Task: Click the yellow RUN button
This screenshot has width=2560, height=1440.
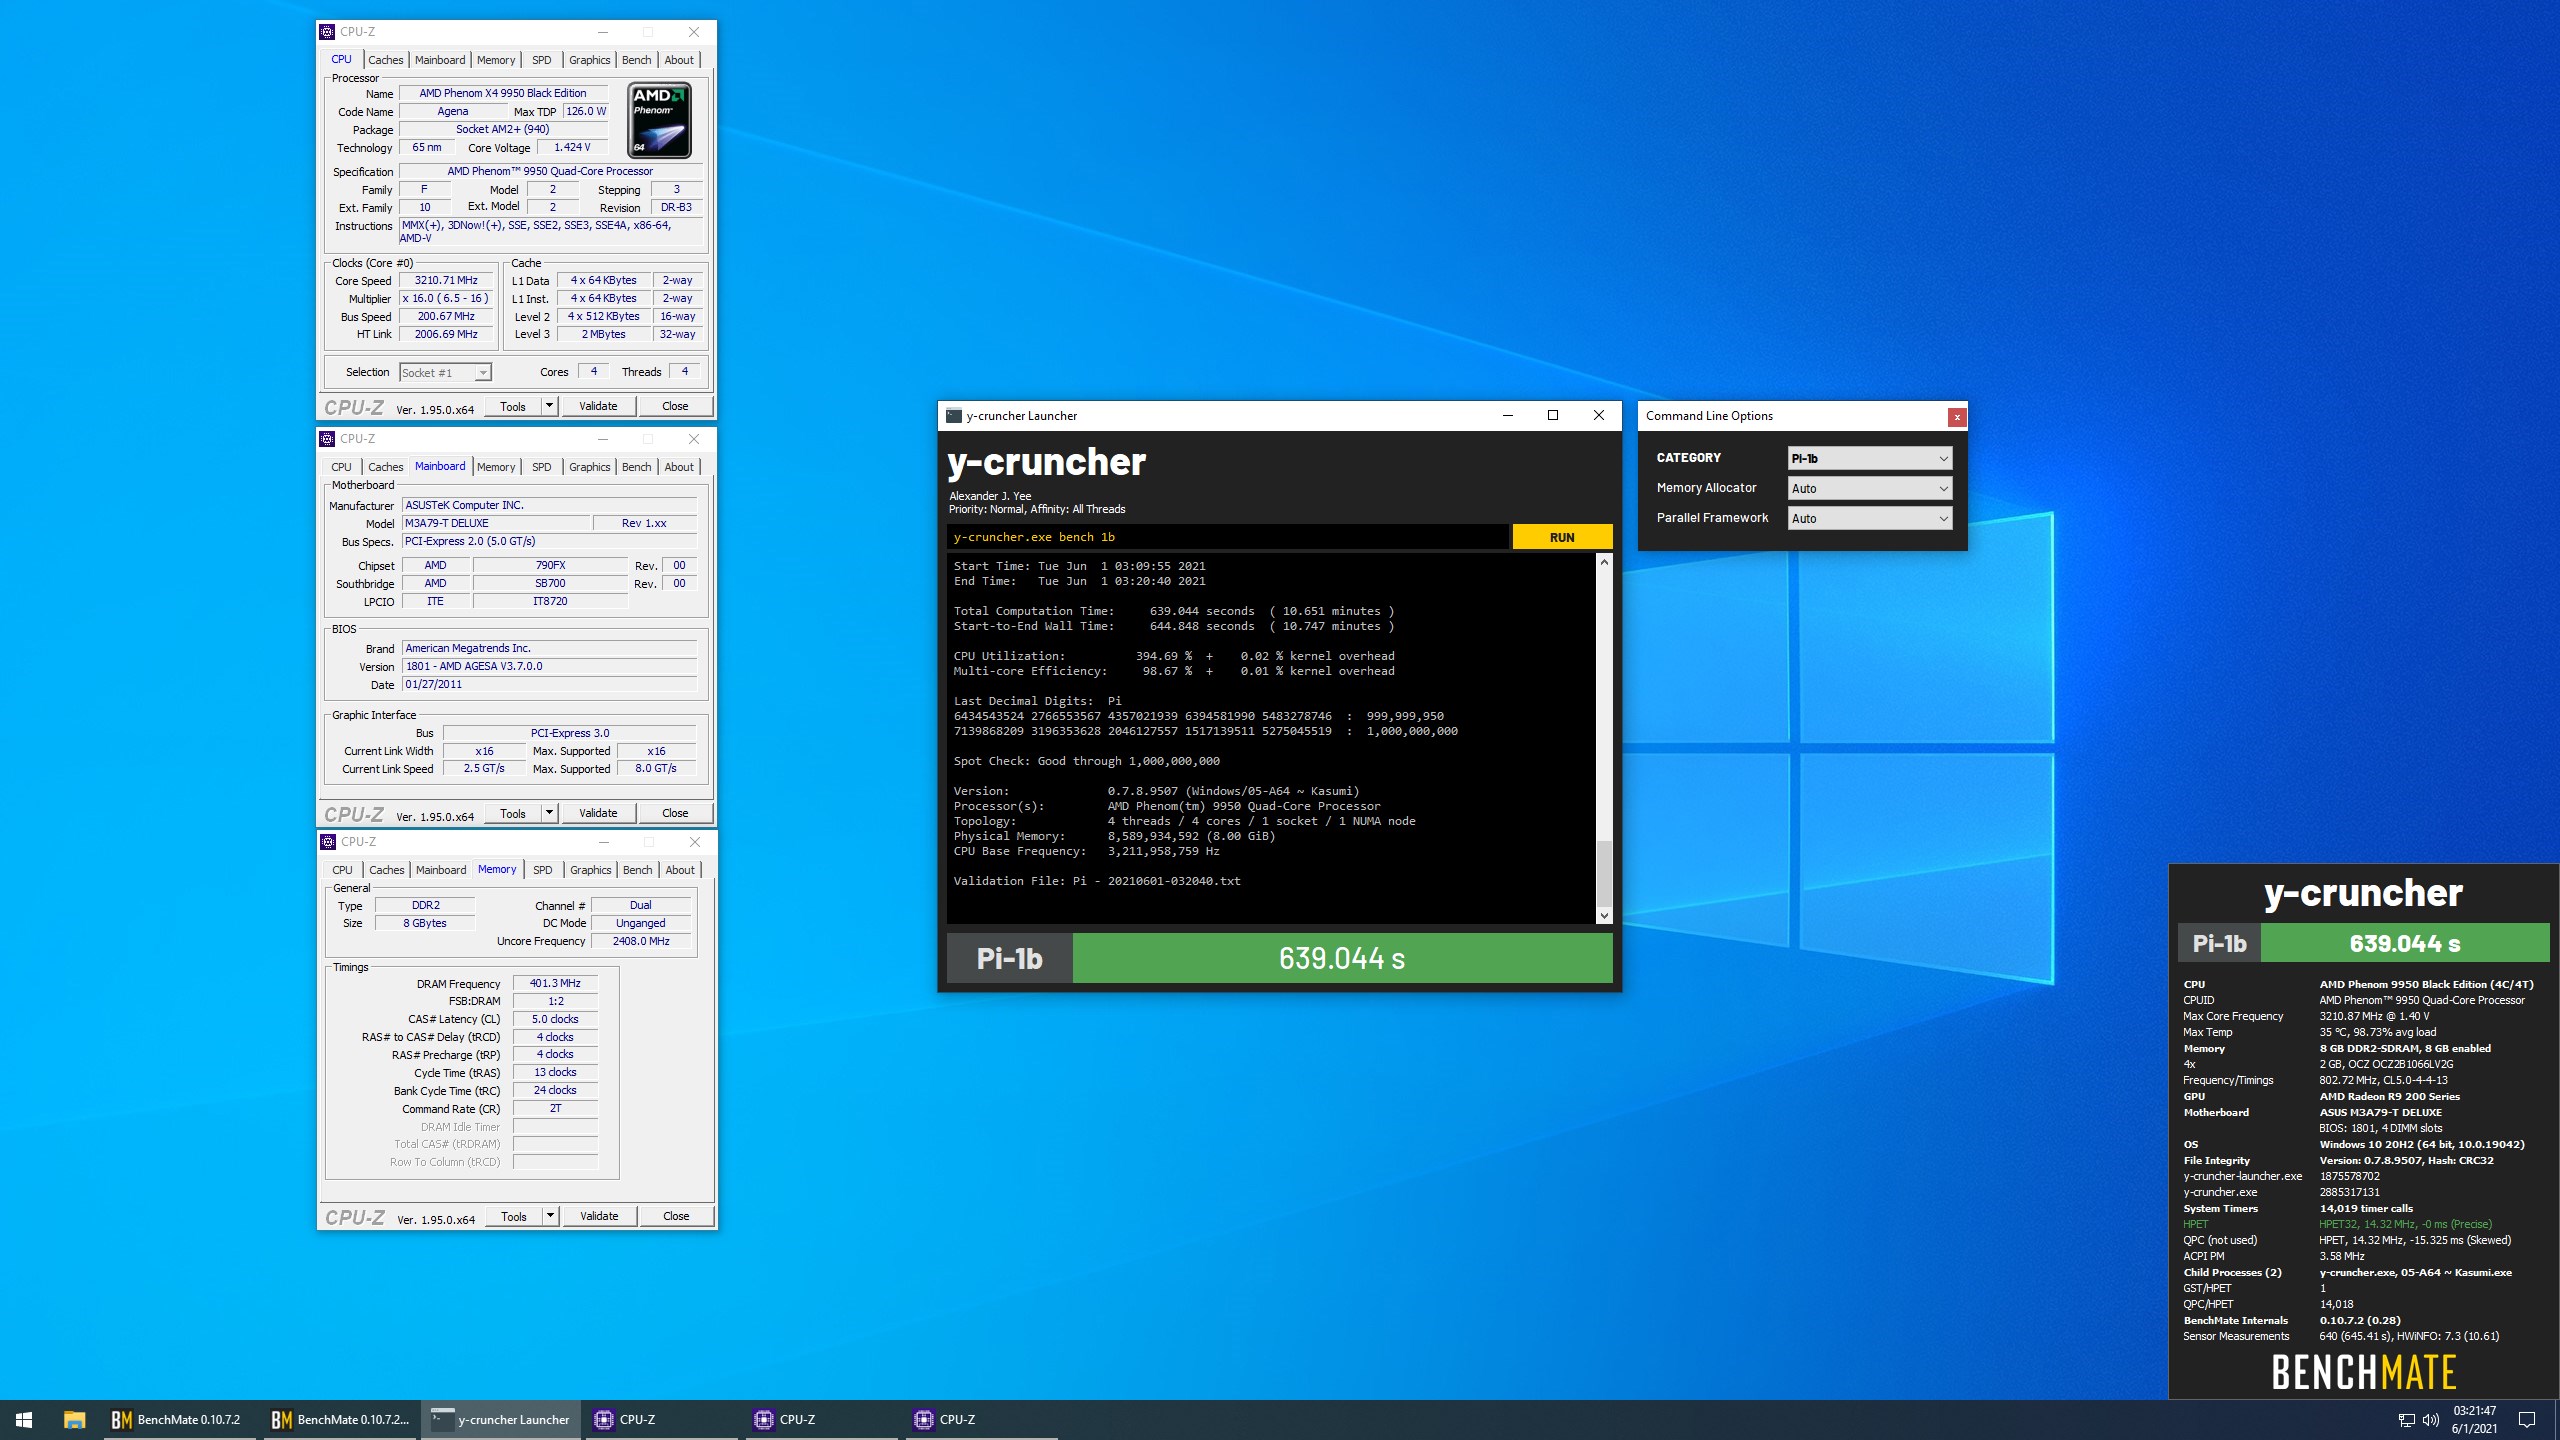Action: pos(1562,537)
